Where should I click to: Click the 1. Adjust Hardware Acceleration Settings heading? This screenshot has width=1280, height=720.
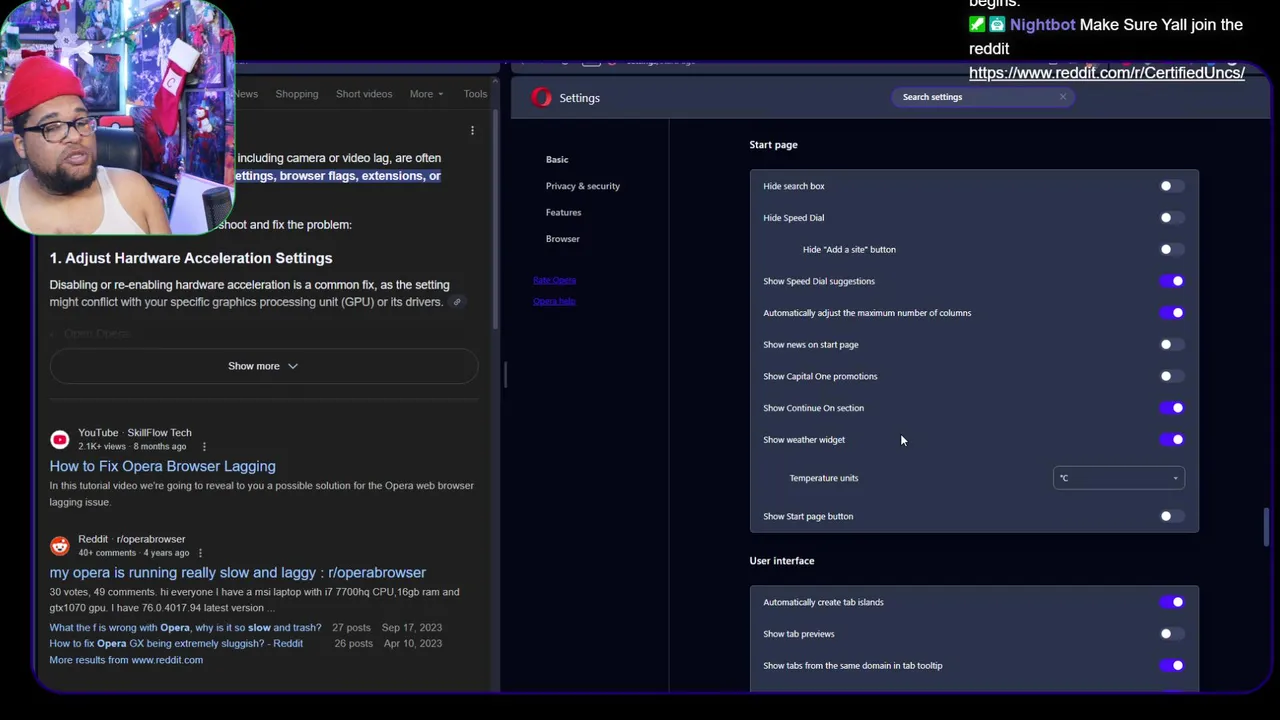191,258
